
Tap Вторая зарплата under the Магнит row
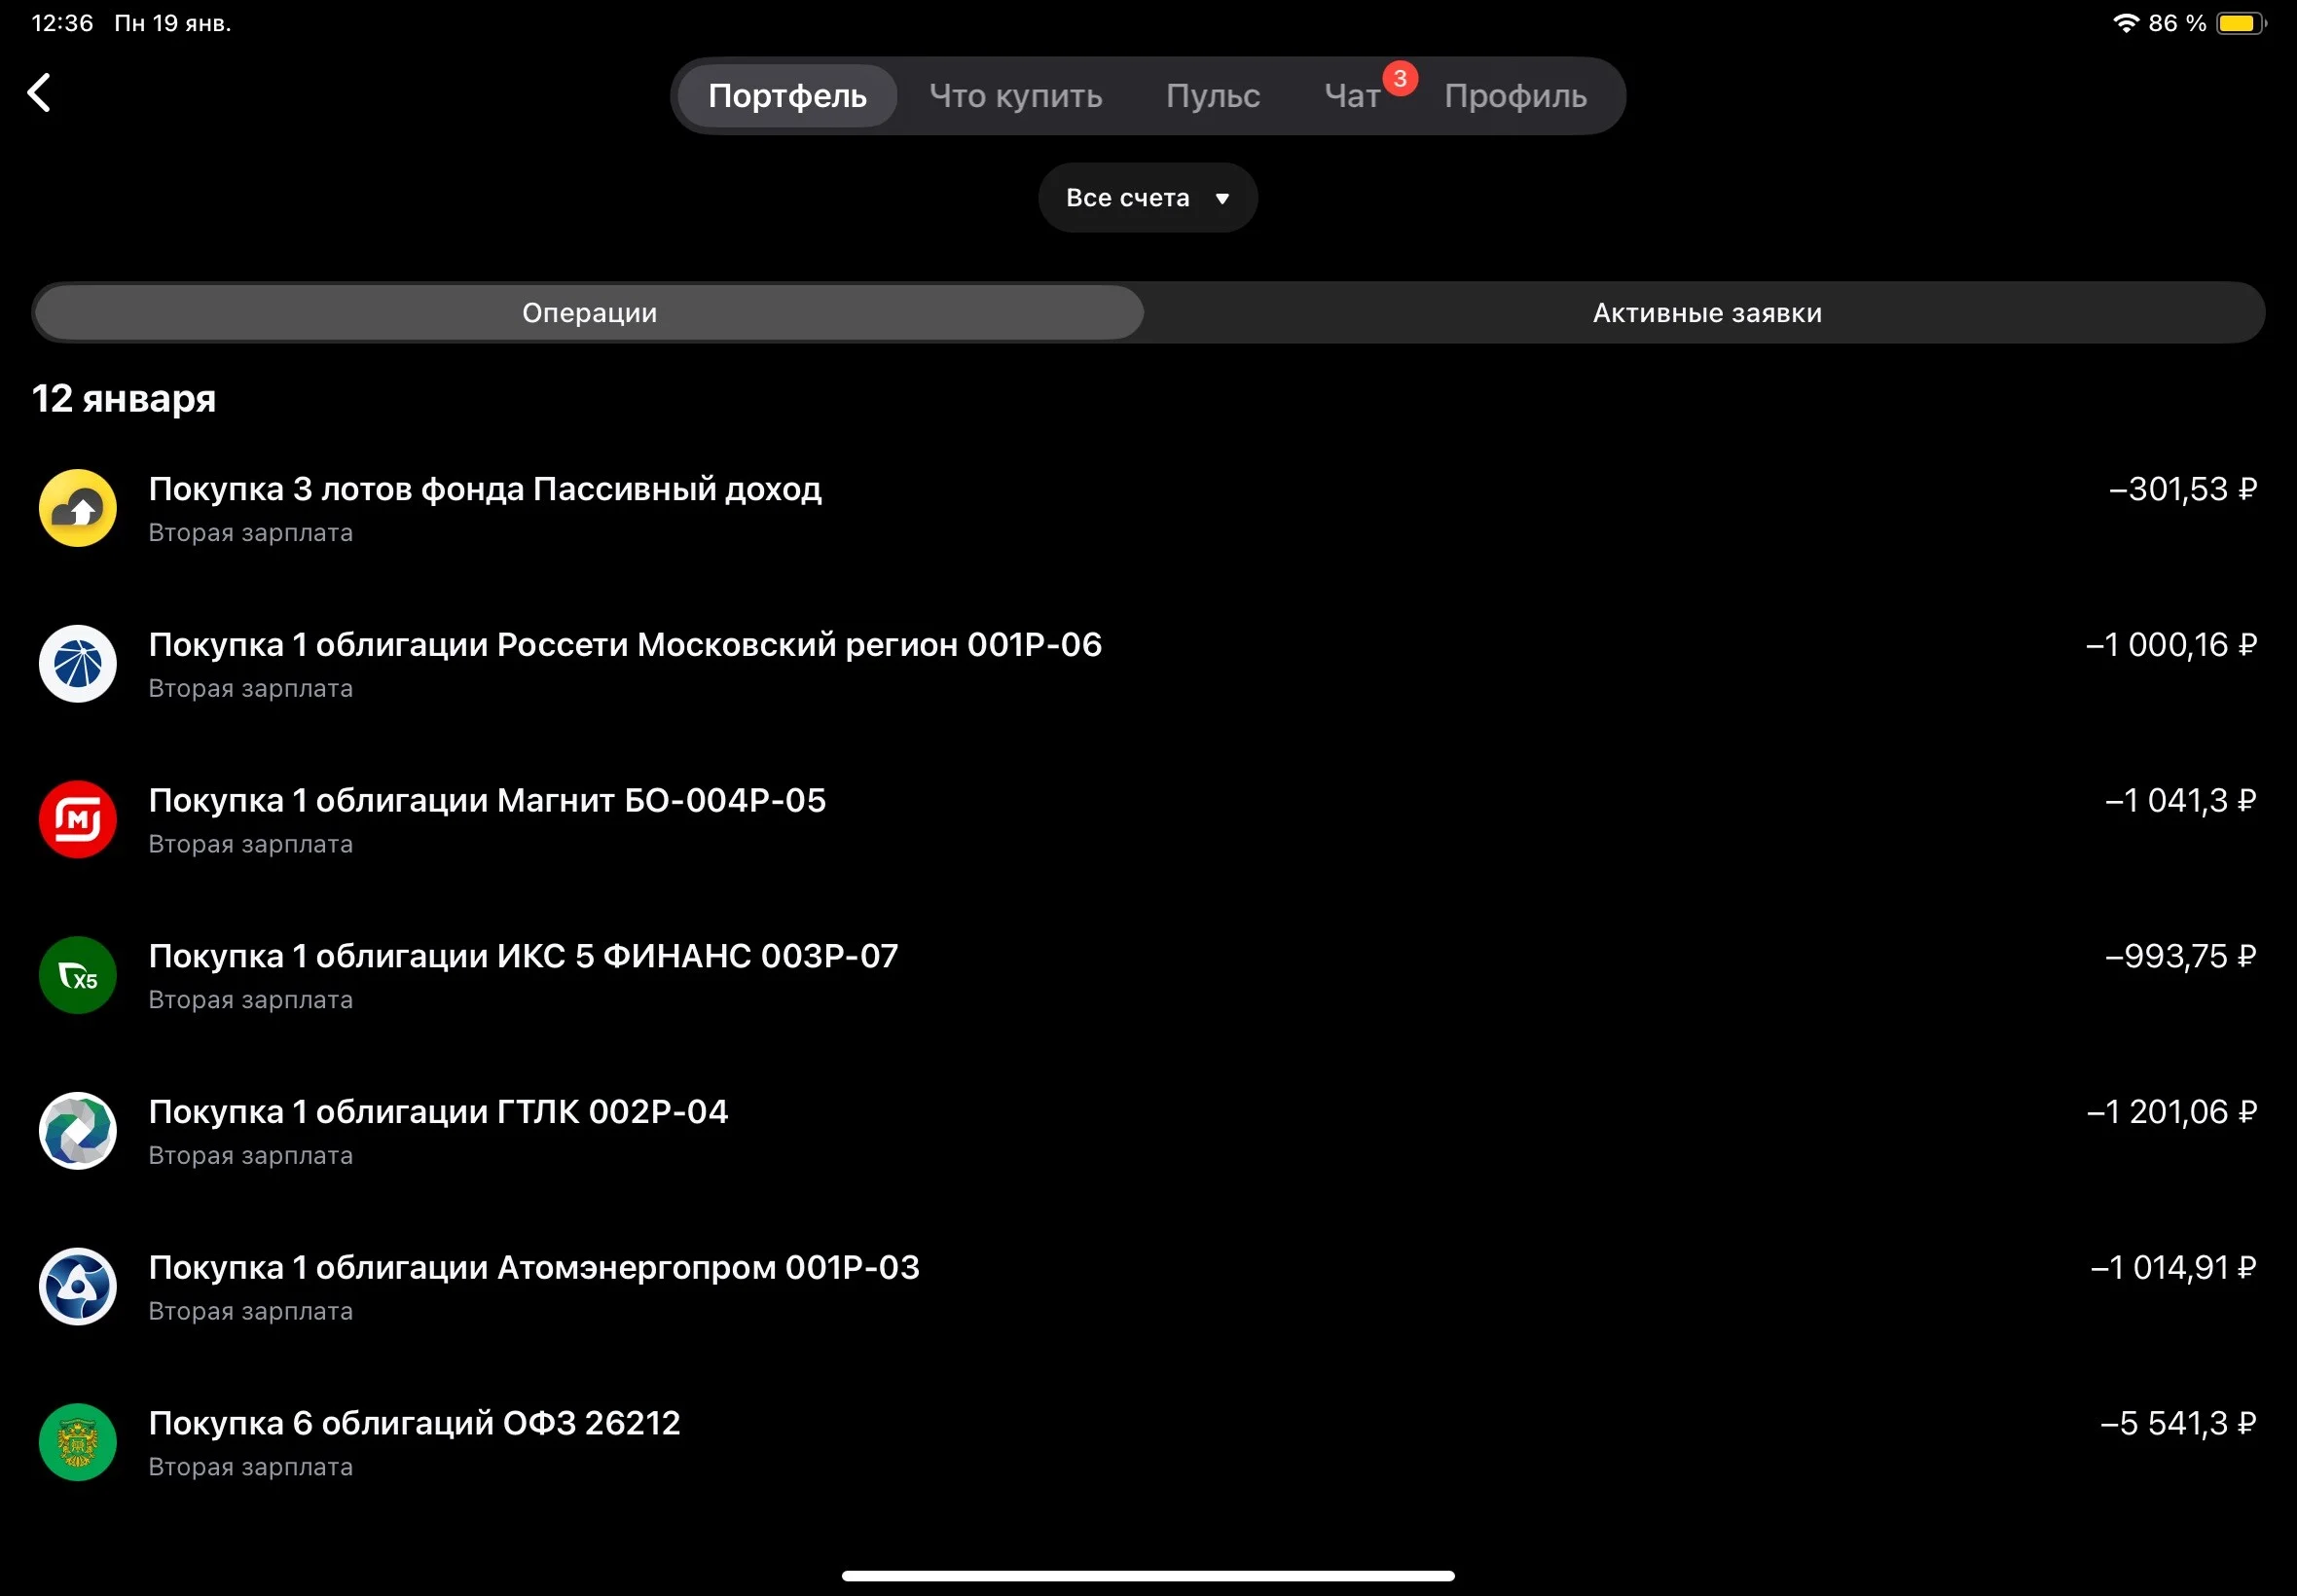250,844
